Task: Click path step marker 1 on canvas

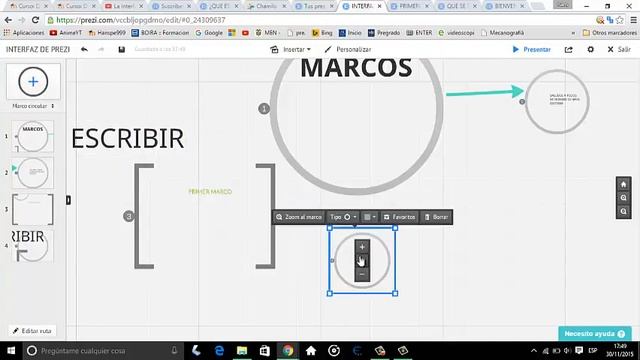Action: pos(264,109)
